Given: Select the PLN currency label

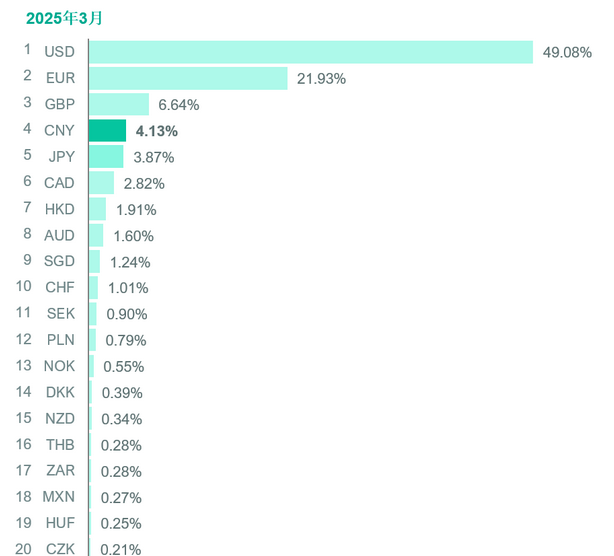Looking at the screenshot, I should point(59,340).
